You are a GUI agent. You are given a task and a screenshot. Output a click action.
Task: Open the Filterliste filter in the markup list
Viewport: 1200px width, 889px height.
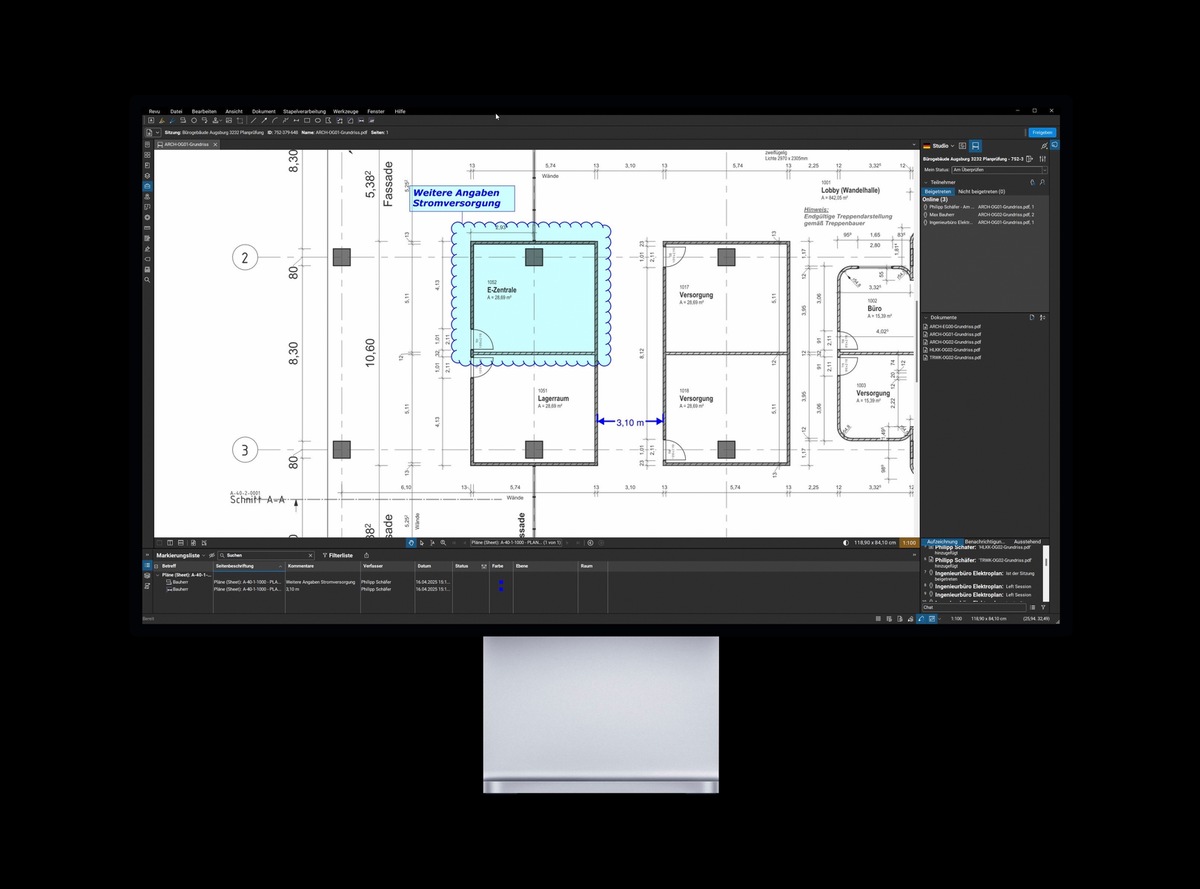336,555
